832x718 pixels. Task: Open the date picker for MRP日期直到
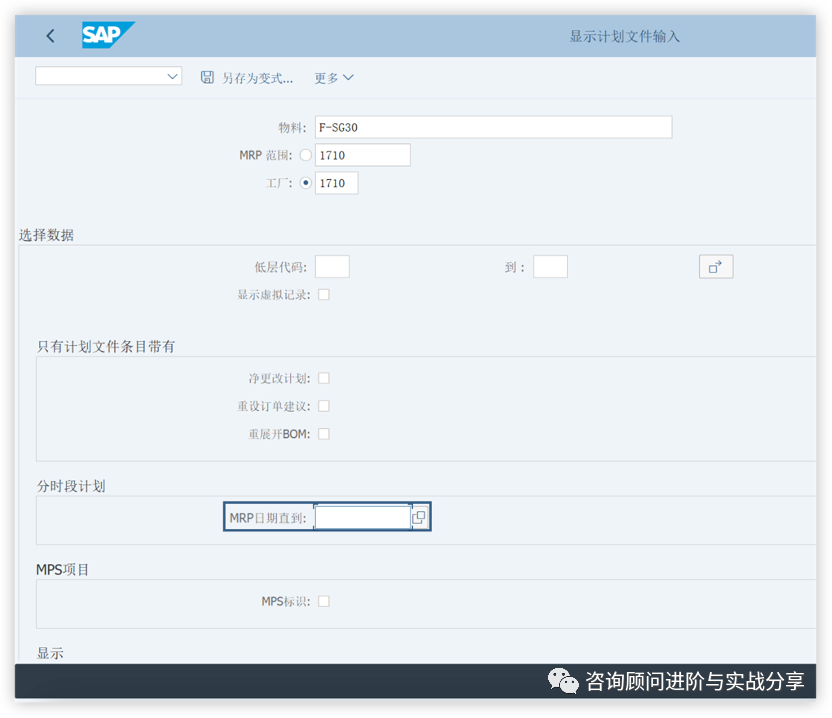(418, 517)
